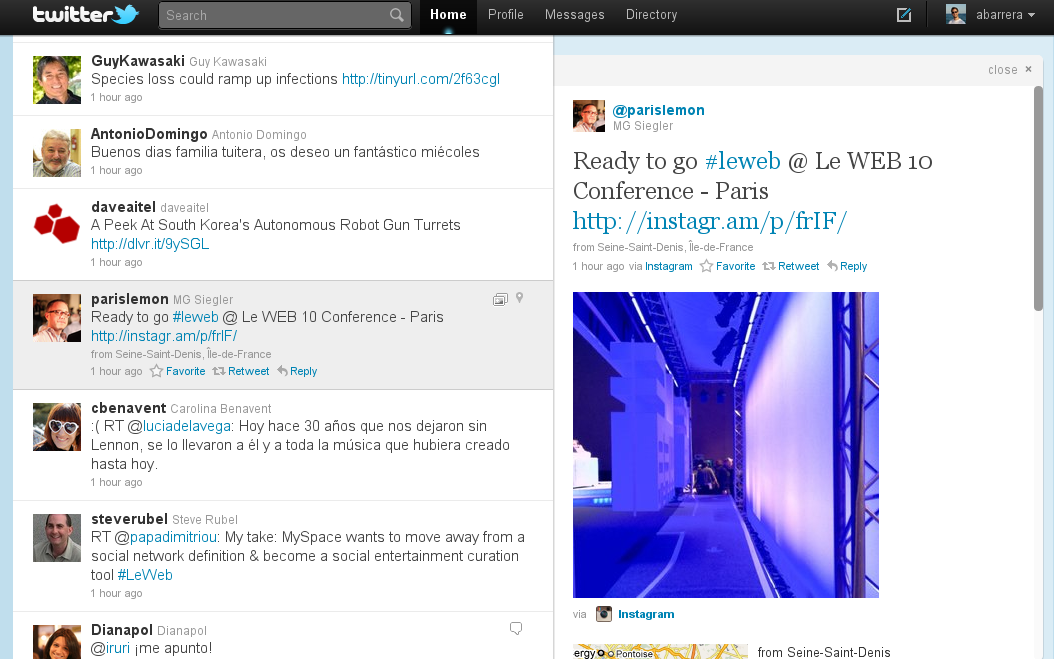This screenshot has width=1054, height=659.
Task: Click '1 hour ago' on GuyKawasaki tweet
Action: (x=116, y=98)
